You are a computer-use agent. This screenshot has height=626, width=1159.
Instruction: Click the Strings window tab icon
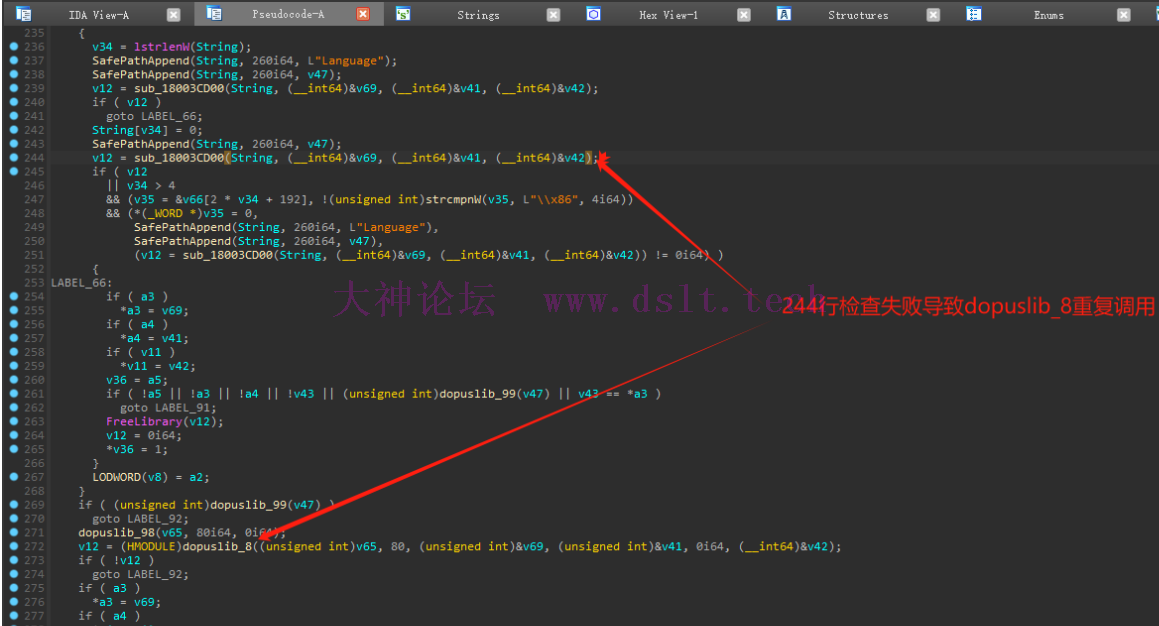[x=403, y=14]
